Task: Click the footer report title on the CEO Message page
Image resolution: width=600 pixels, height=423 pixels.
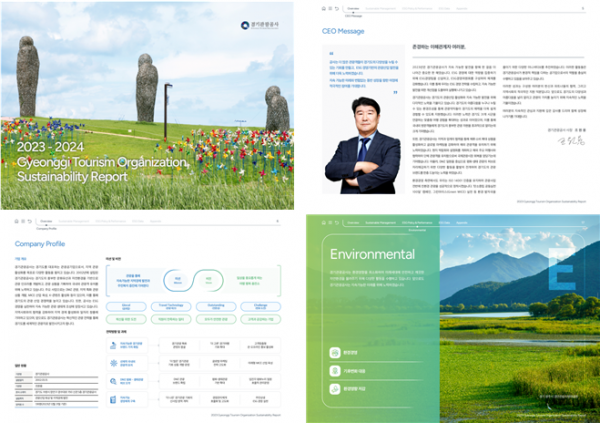Action: tap(551, 201)
